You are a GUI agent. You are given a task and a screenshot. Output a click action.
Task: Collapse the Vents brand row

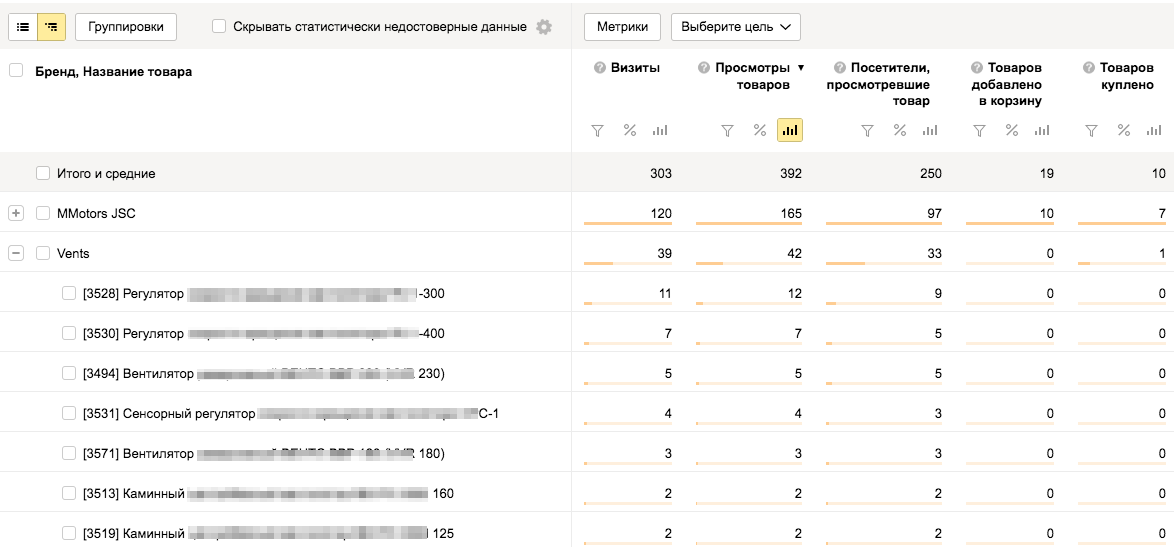[16, 253]
